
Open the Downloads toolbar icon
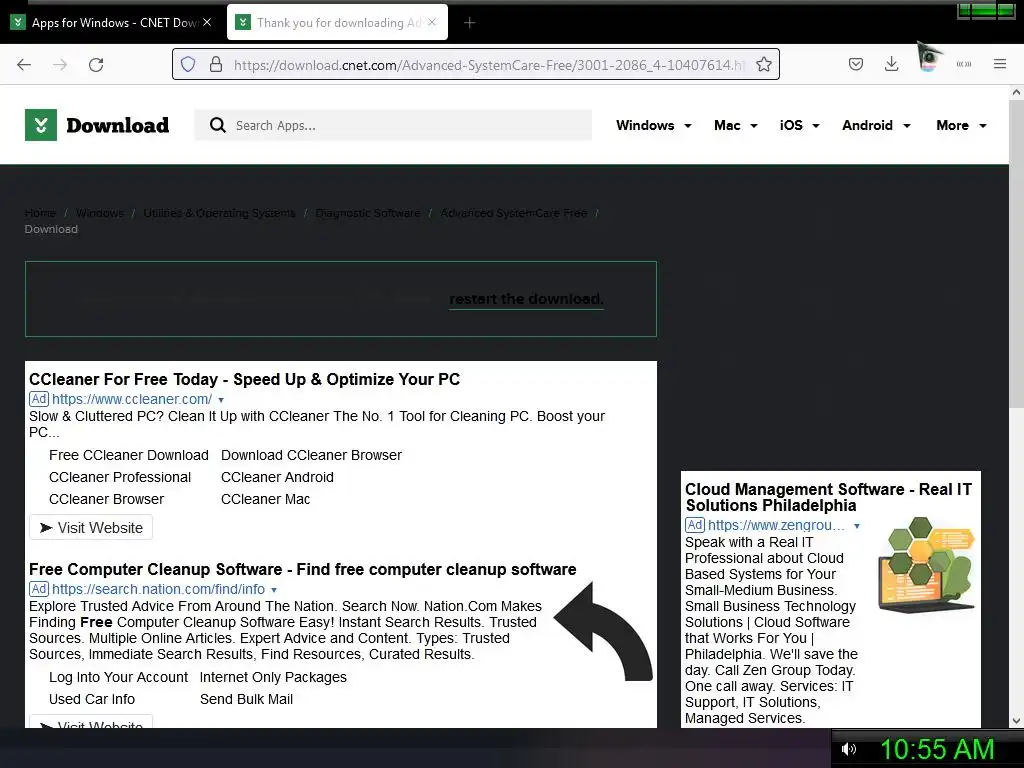[891, 64]
